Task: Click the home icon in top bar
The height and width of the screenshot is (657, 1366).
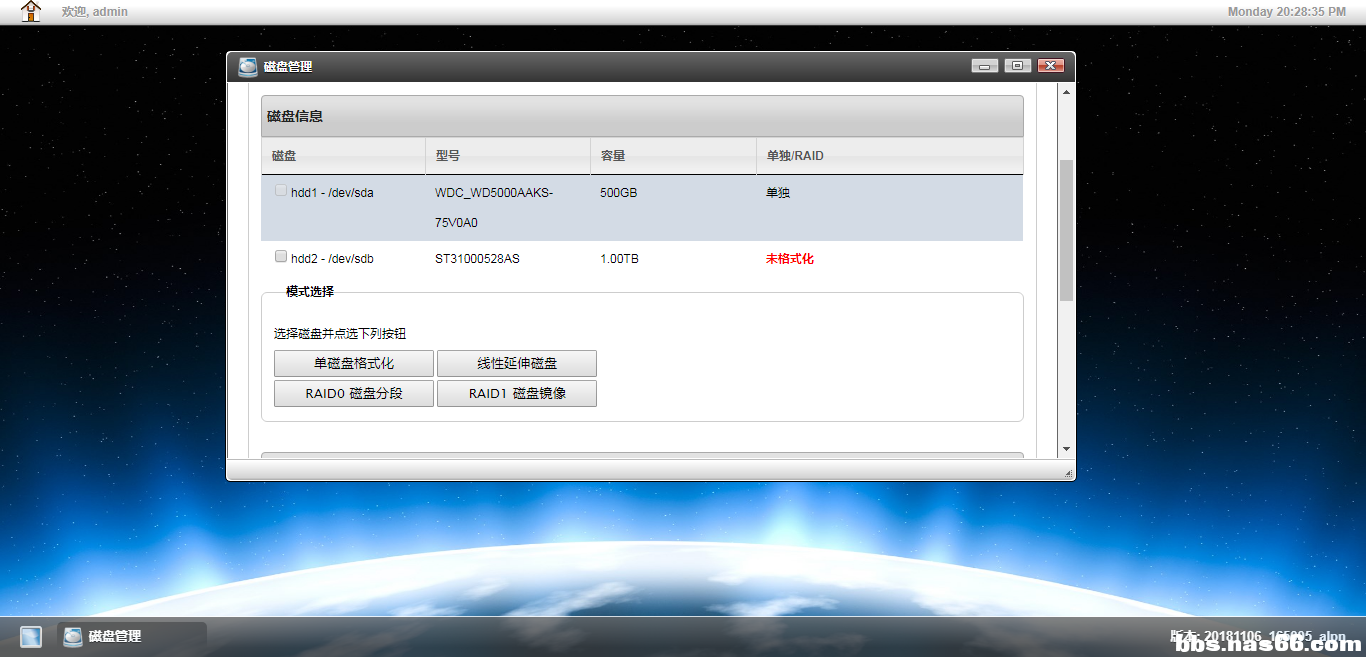Action: click(31, 12)
